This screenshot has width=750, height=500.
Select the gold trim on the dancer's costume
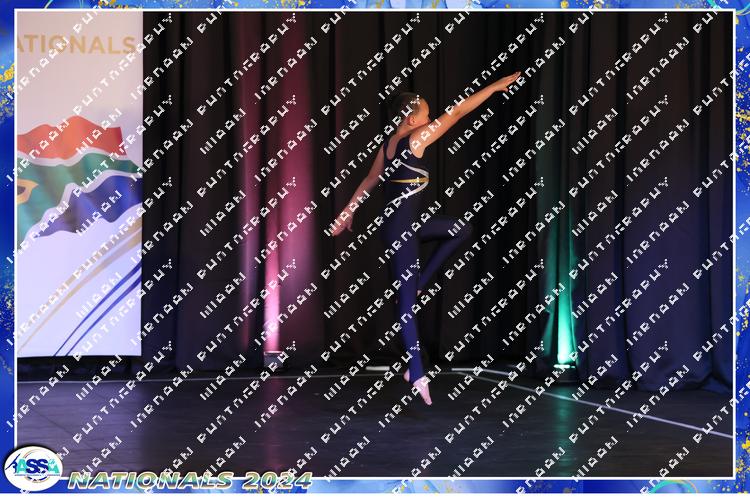click(413, 180)
